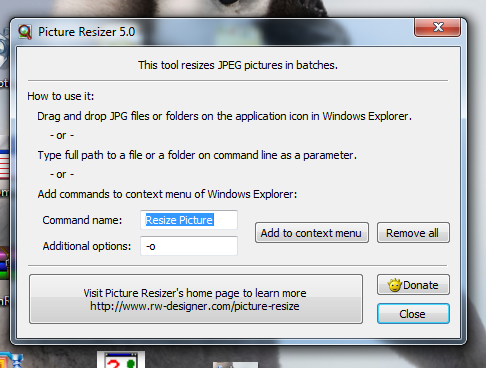Click the 'Add commands to context menu' text
Image resolution: width=486 pixels, height=368 pixels.
[167, 194]
